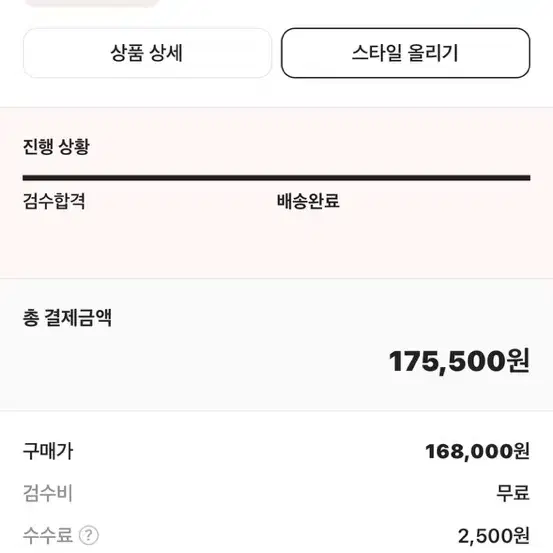Click the 원 suffix of the total amount
This screenshot has height=553, width=553.
coord(518,361)
